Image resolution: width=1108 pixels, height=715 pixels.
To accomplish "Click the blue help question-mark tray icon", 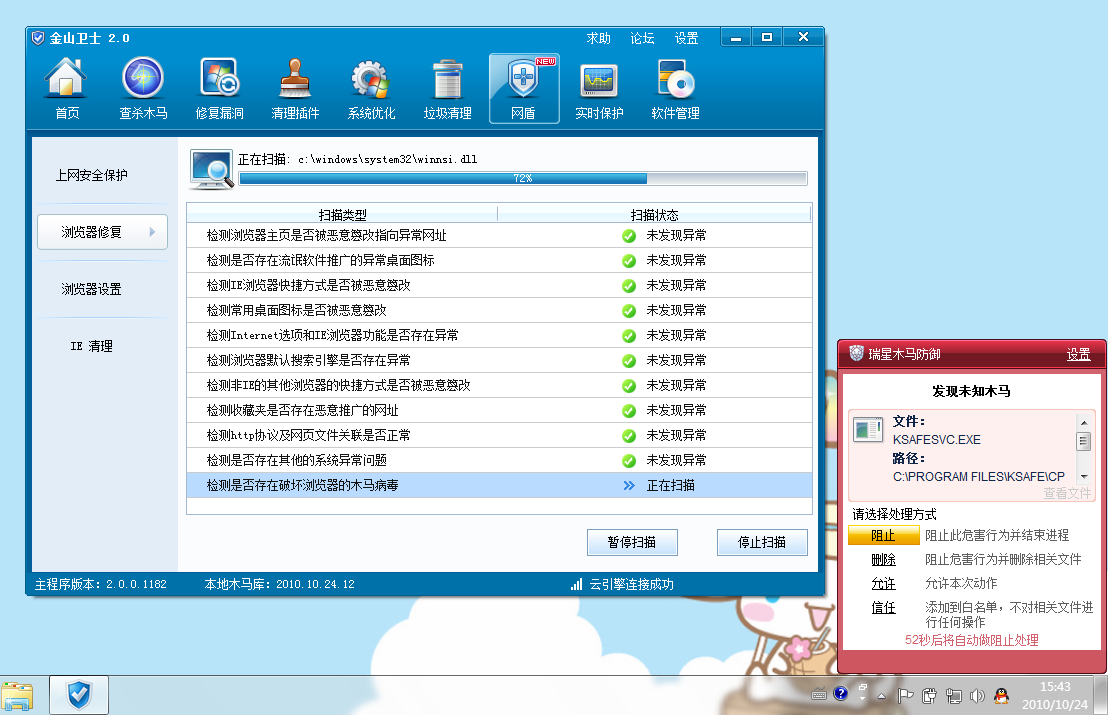I will (840, 694).
